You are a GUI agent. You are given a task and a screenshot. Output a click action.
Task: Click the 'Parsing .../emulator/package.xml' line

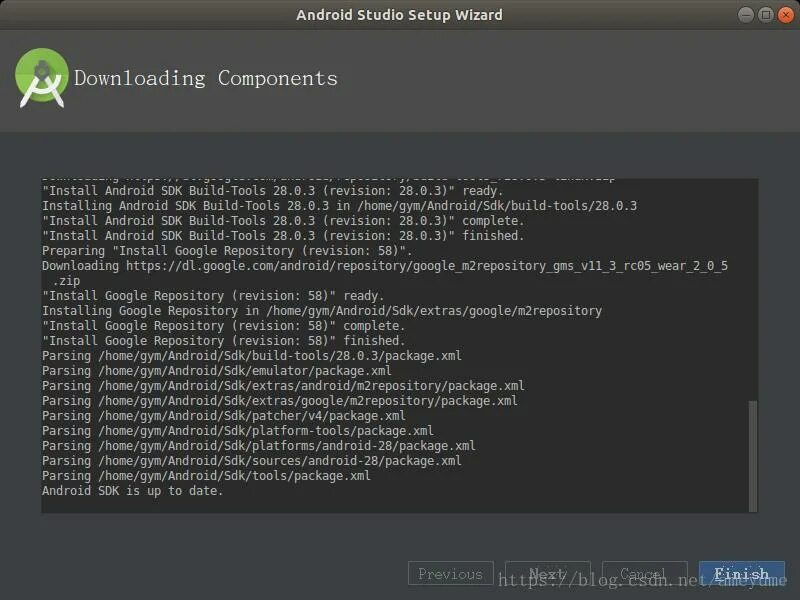tap(217, 371)
